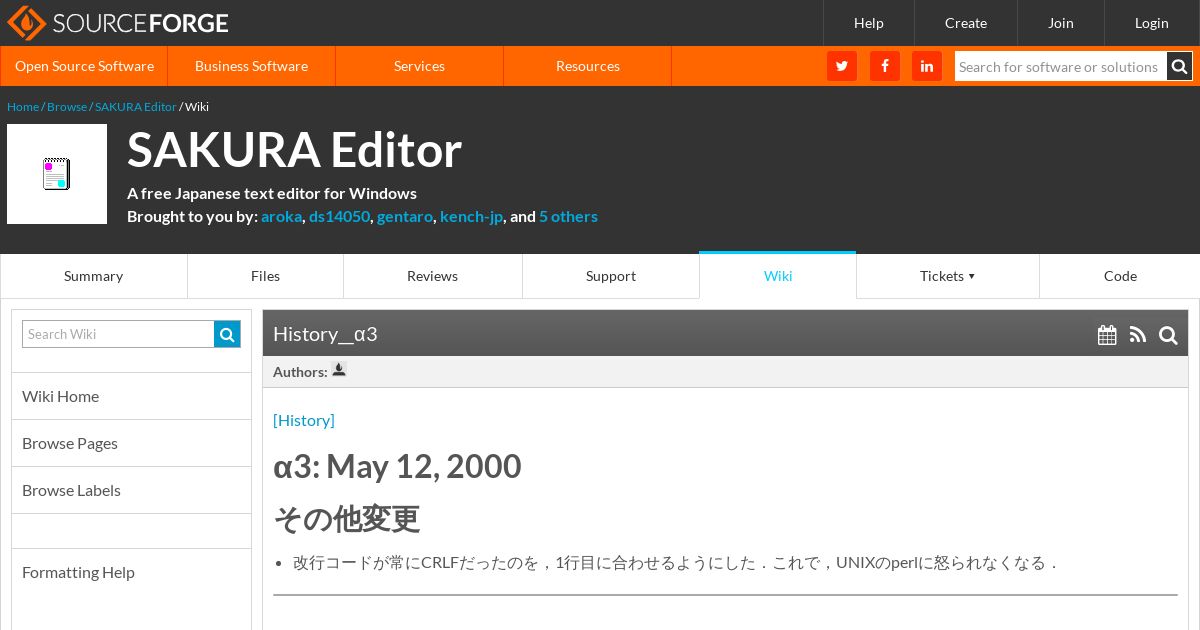The height and width of the screenshot is (630, 1200).
Task: Click search icon in History_α3 header
Action: 1168,335
